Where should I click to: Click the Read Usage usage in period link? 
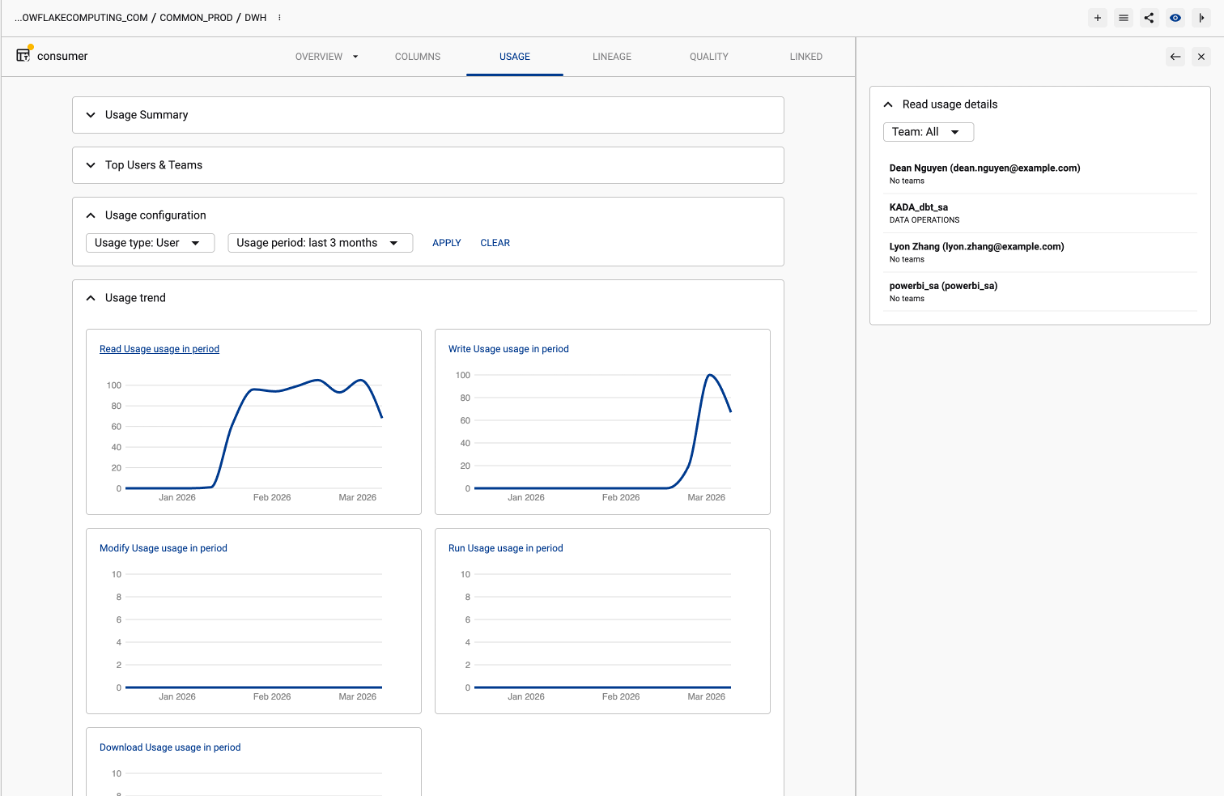pyautogui.click(x=159, y=349)
